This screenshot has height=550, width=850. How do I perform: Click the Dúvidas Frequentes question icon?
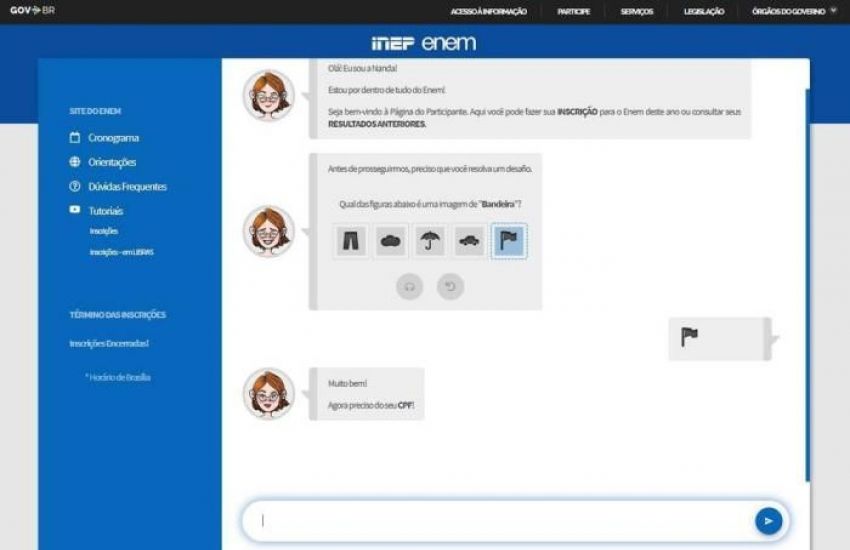pyautogui.click(x=75, y=186)
